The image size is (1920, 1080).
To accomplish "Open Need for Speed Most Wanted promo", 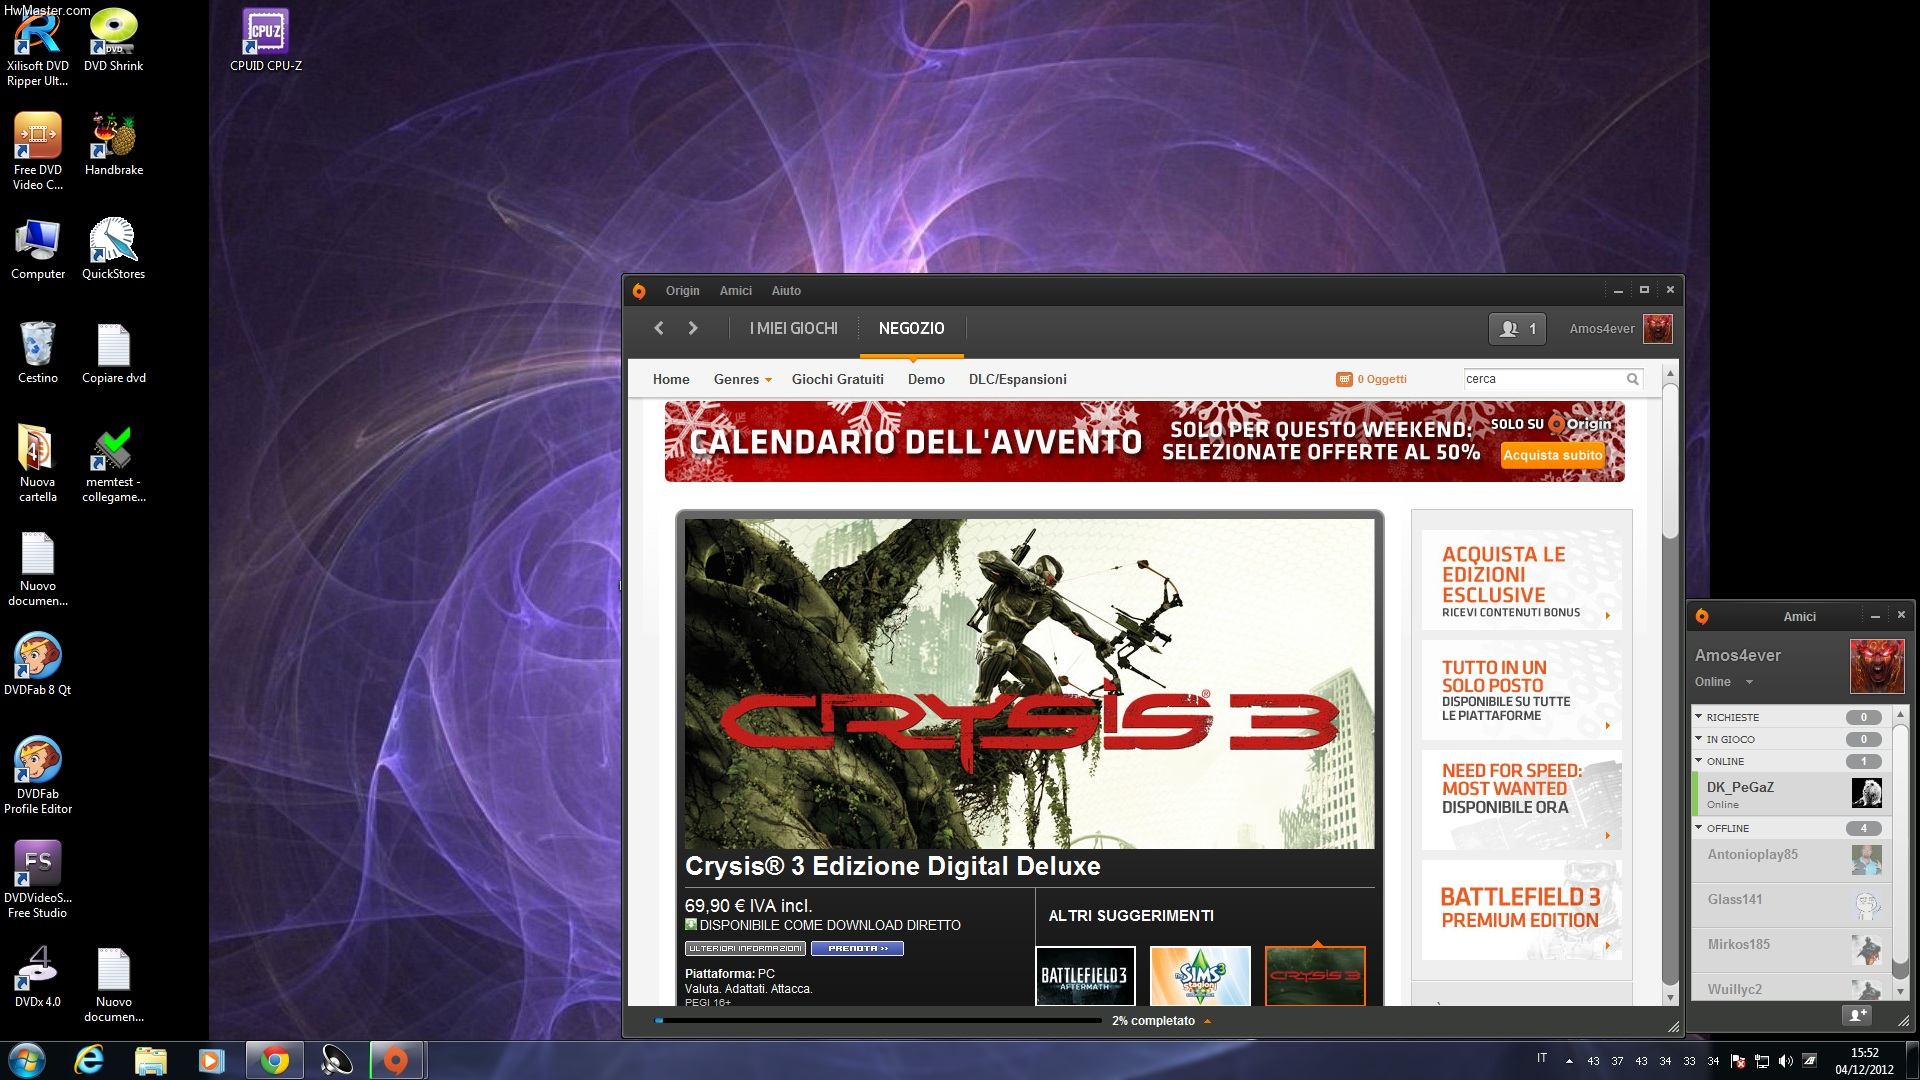I will 1521,800.
